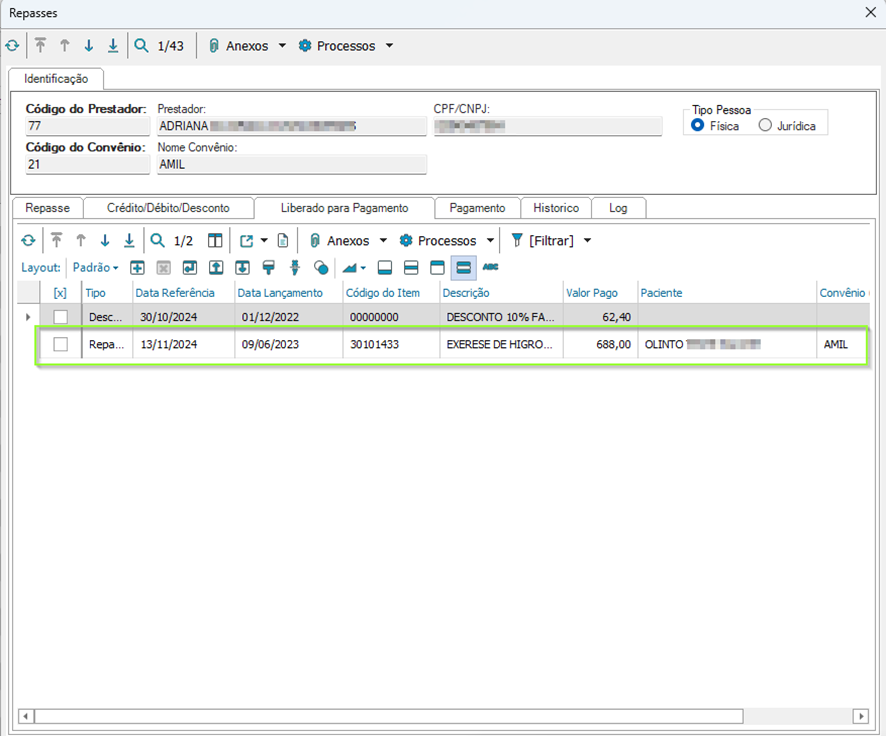
Task: Move to previous row in grid toolbar
Action: coord(81,240)
